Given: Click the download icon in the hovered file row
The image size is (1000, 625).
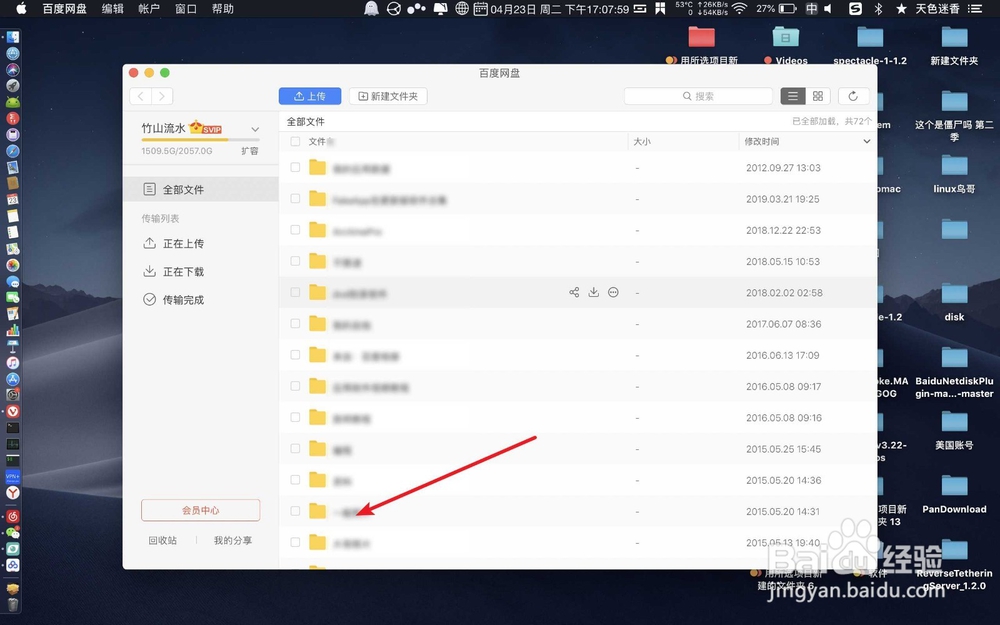Looking at the screenshot, I should pos(594,292).
